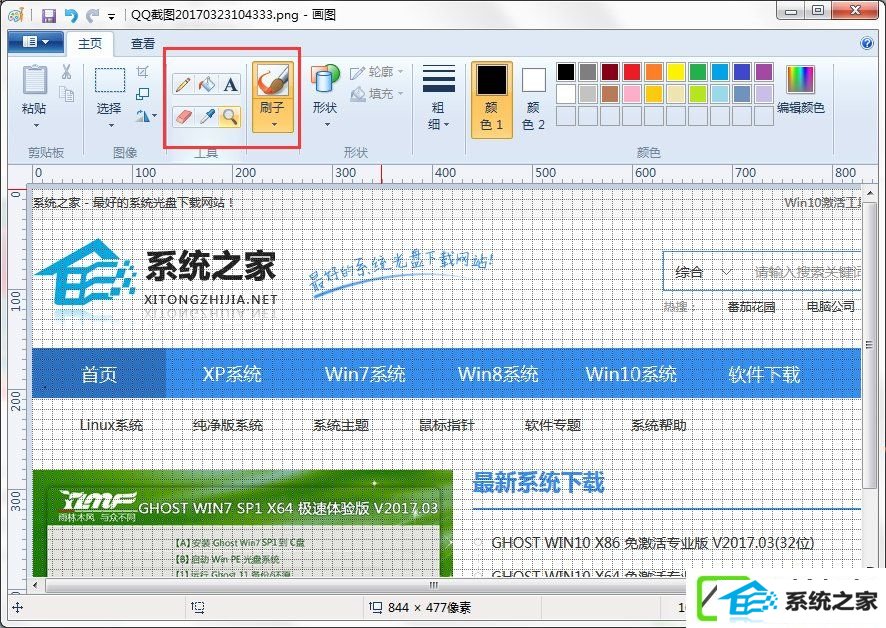This screenshot has width=886, height=628.
Task: Open the Help question mark icon
Action: coord(867,44)
